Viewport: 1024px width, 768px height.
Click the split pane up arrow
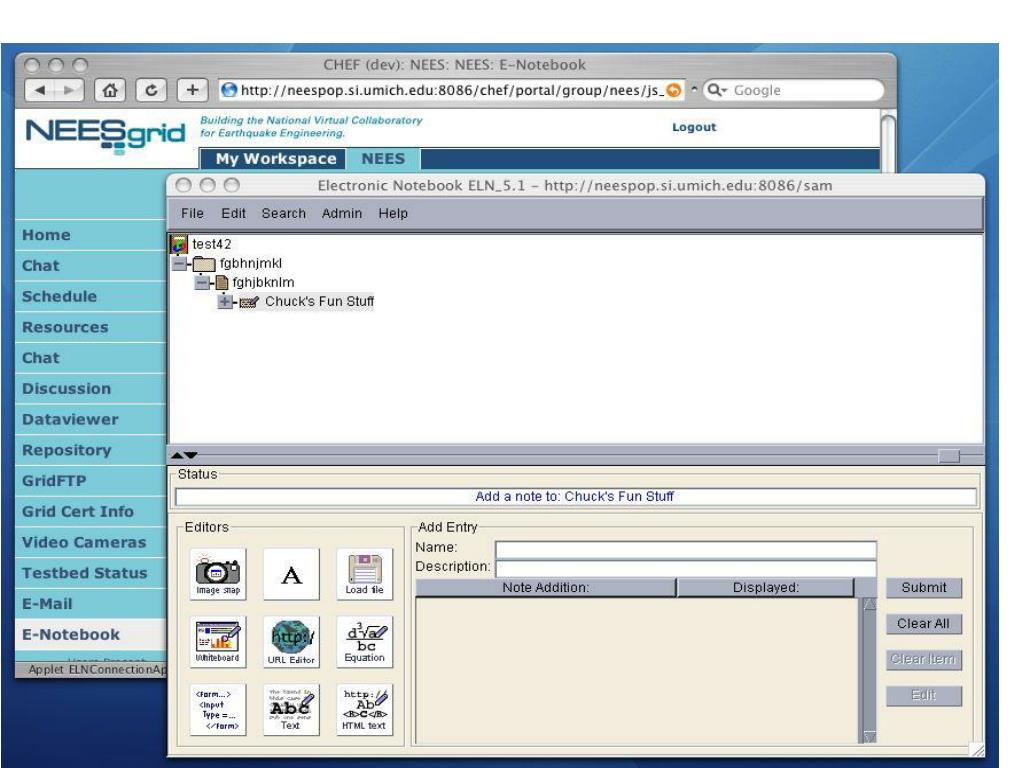click(177, 455)
